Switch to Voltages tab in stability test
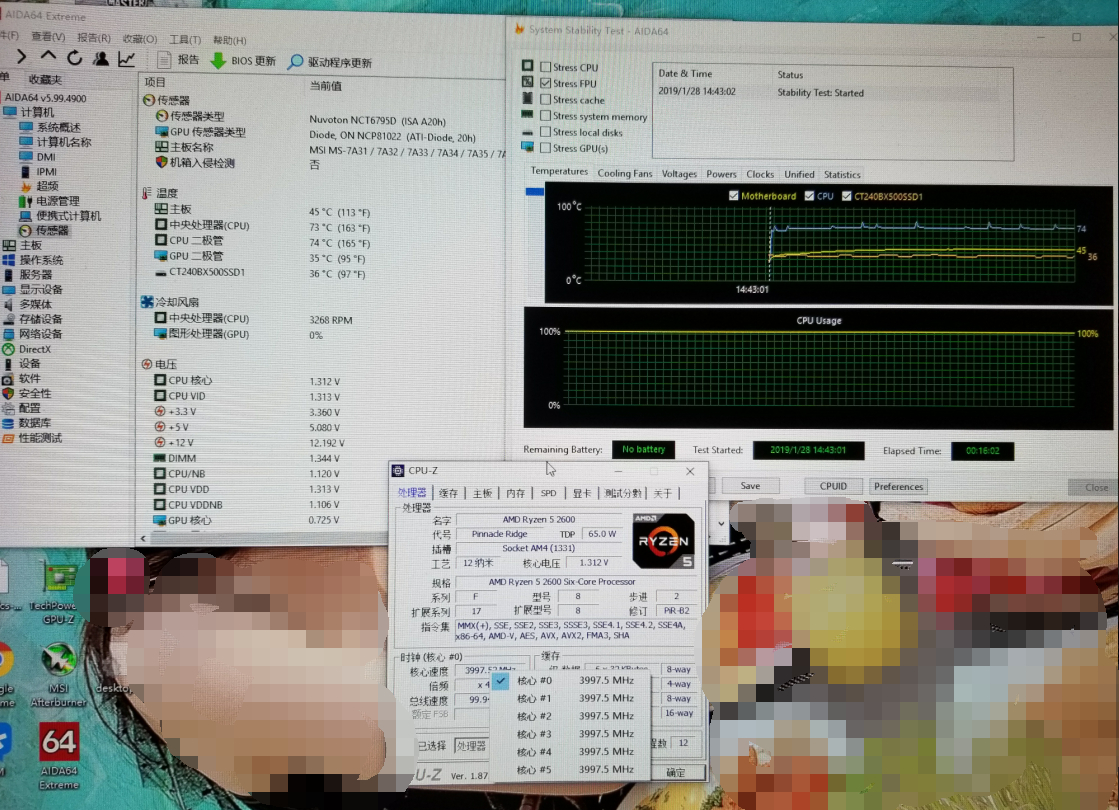The width and height of the screenshot is (1119, 810). 679,173
